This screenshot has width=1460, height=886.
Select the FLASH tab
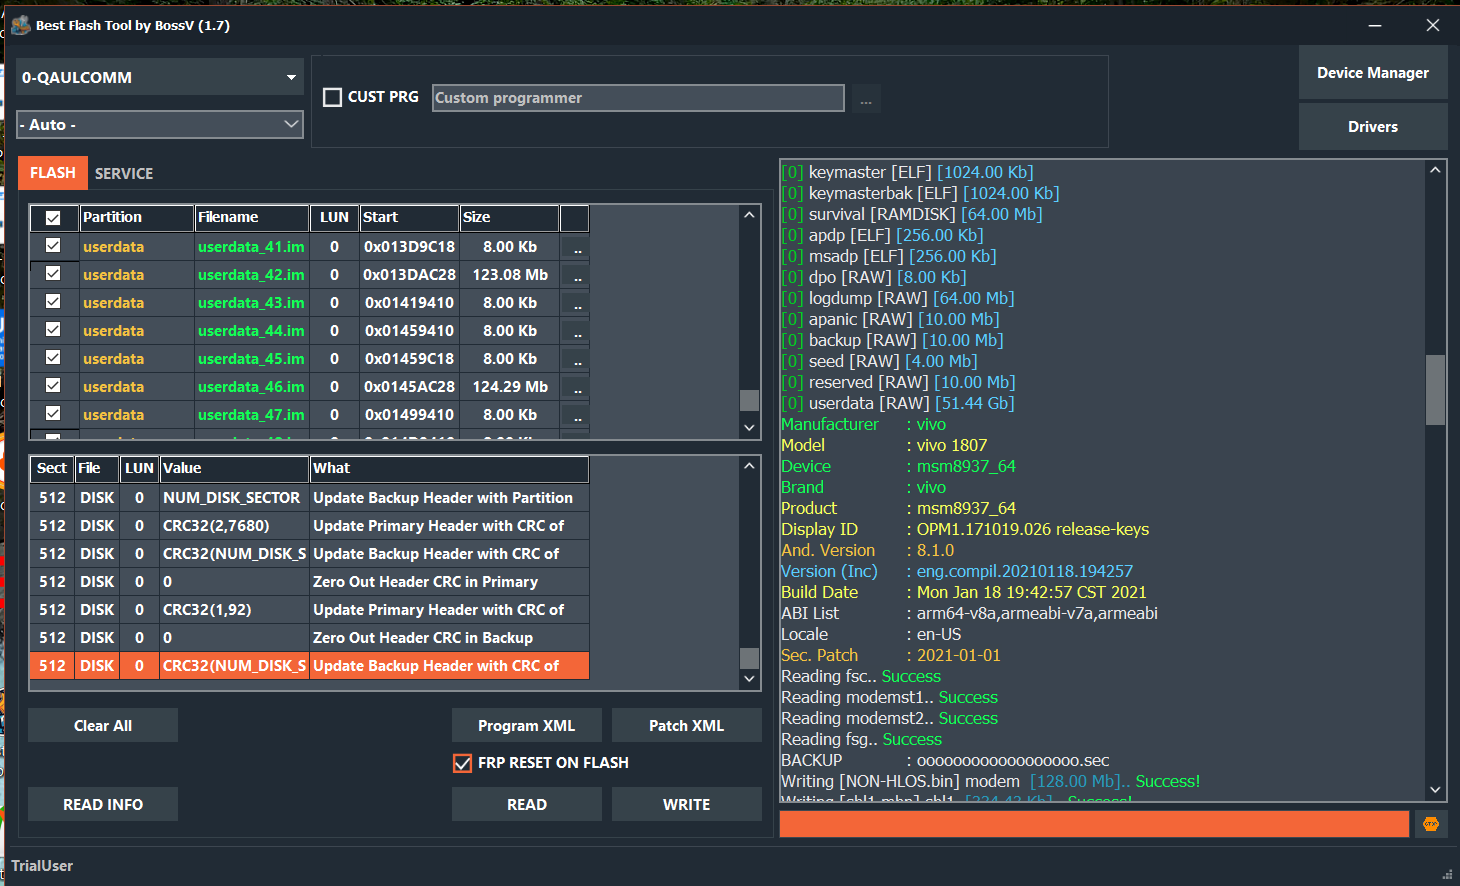53,173
